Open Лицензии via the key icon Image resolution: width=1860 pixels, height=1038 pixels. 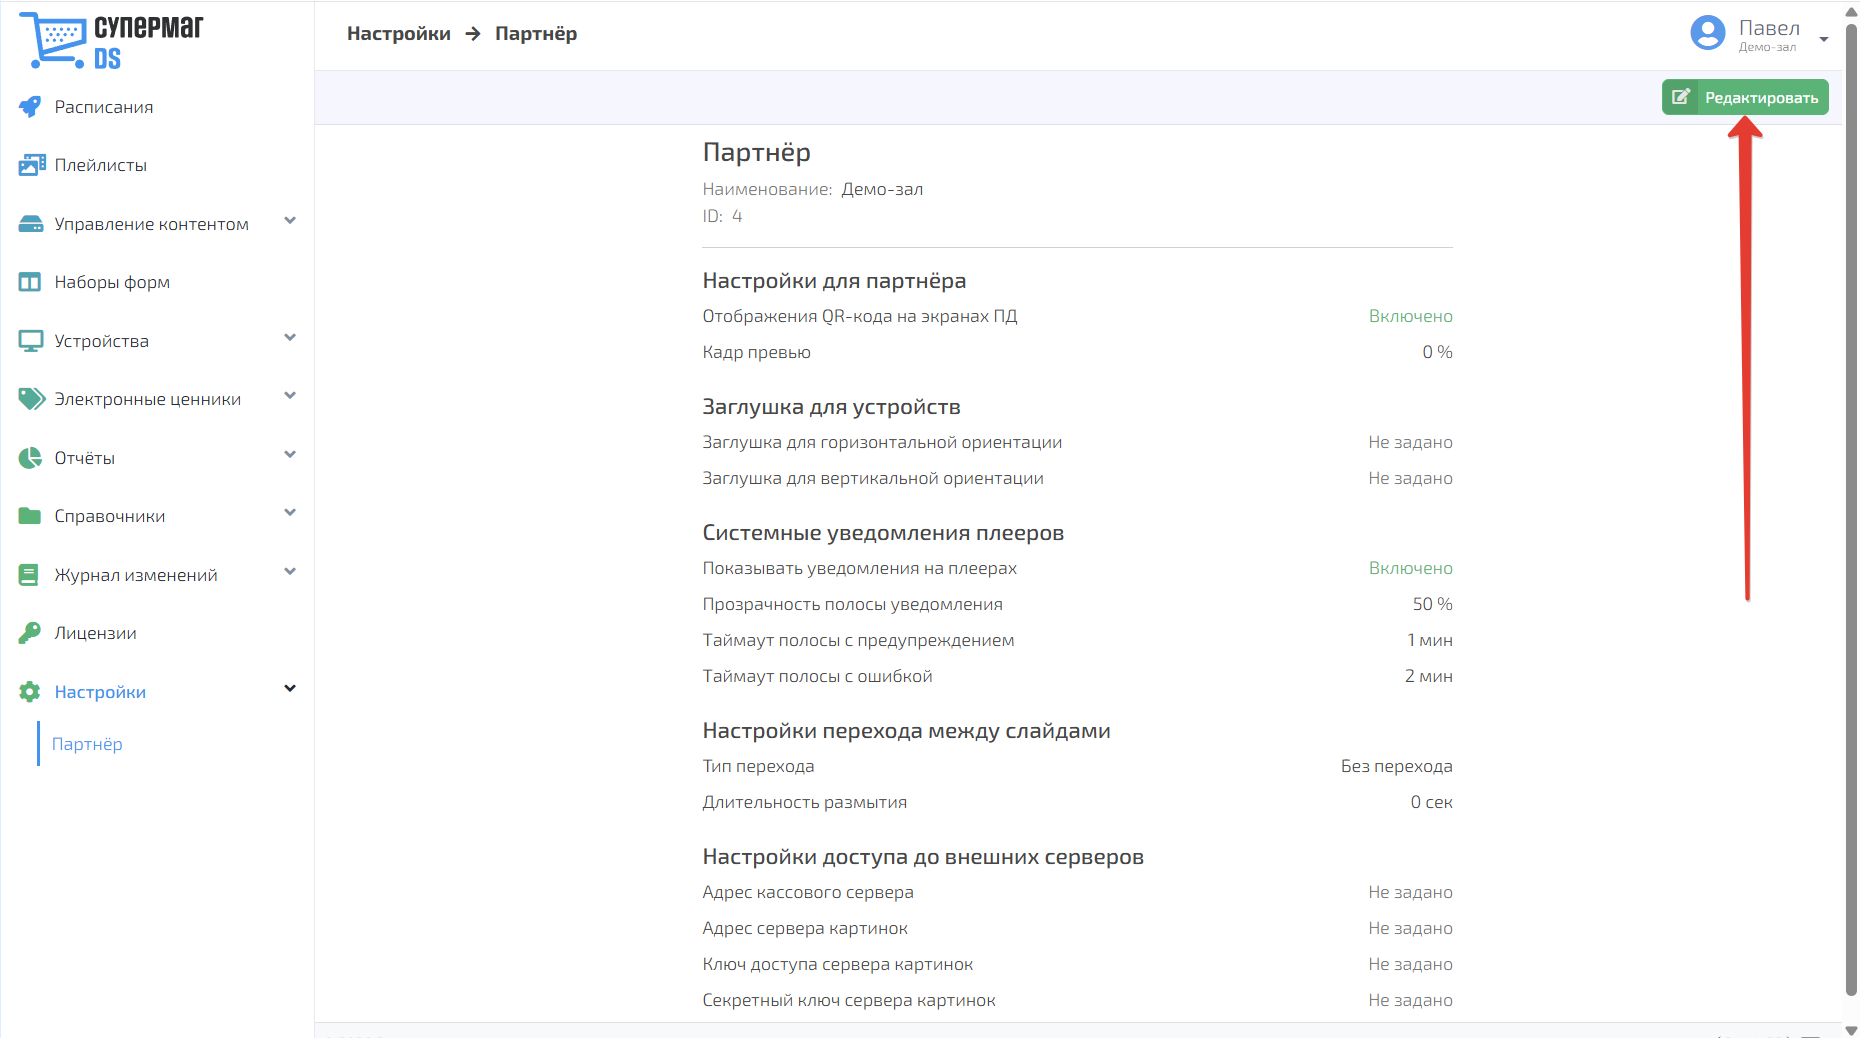click(30, 633)
